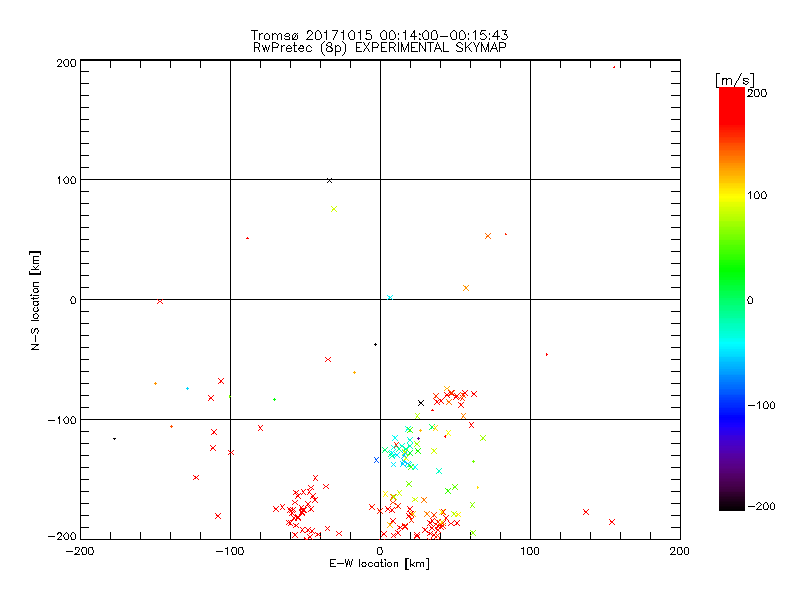Click the colorbar tick label '100'
Screen dimensions: 800x600
(x=759, y=195)
